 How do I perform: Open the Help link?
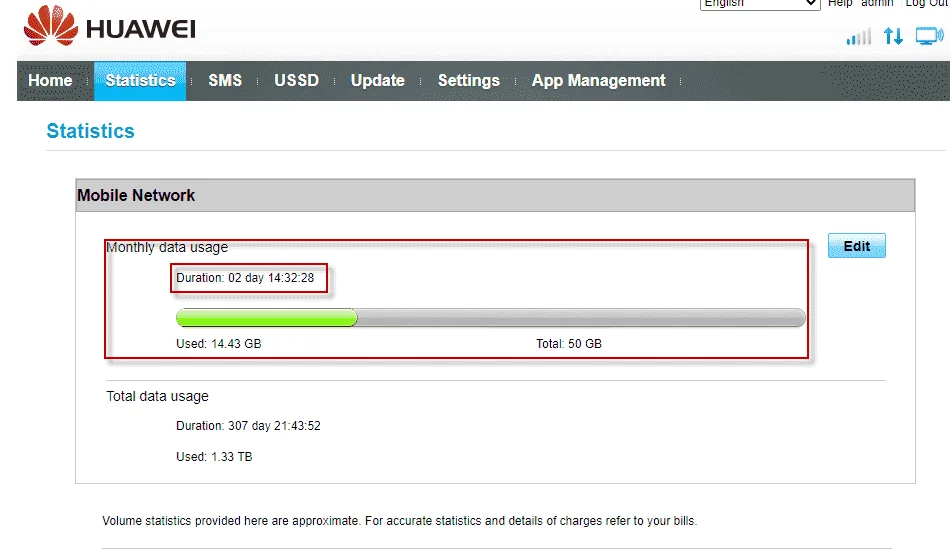pyautogui.click(x=840, y=4)
